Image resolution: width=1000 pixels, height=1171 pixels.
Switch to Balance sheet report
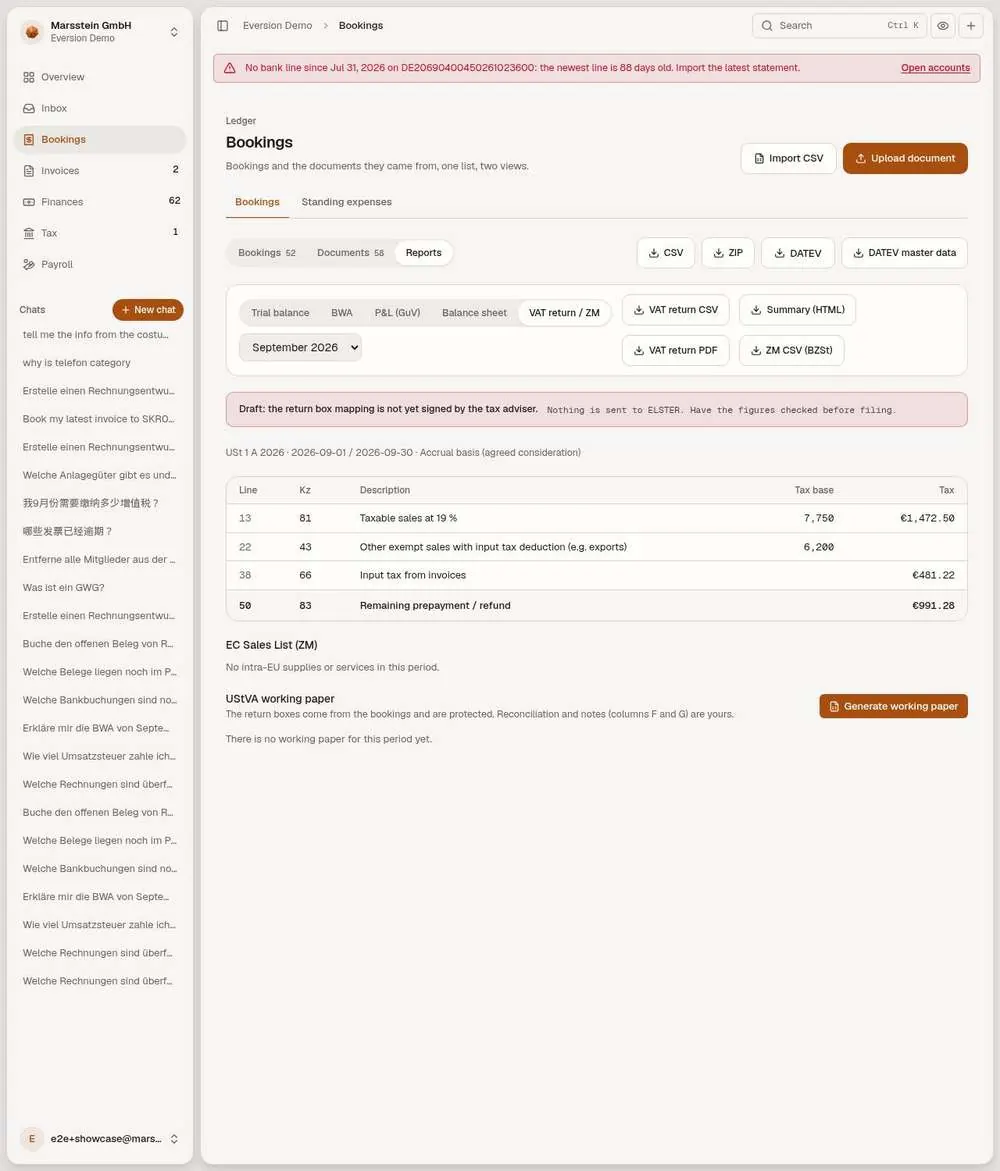click(x=474, y=313)
